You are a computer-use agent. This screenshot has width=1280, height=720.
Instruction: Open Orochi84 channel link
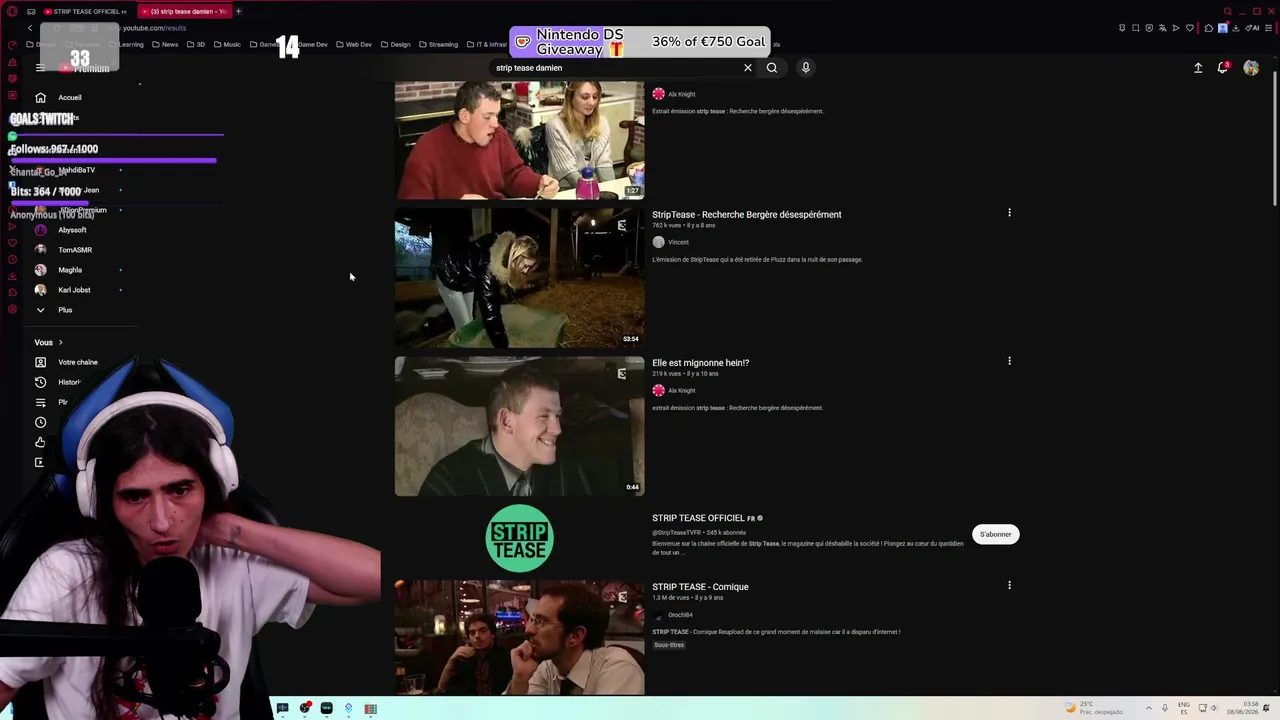point(680,615)
